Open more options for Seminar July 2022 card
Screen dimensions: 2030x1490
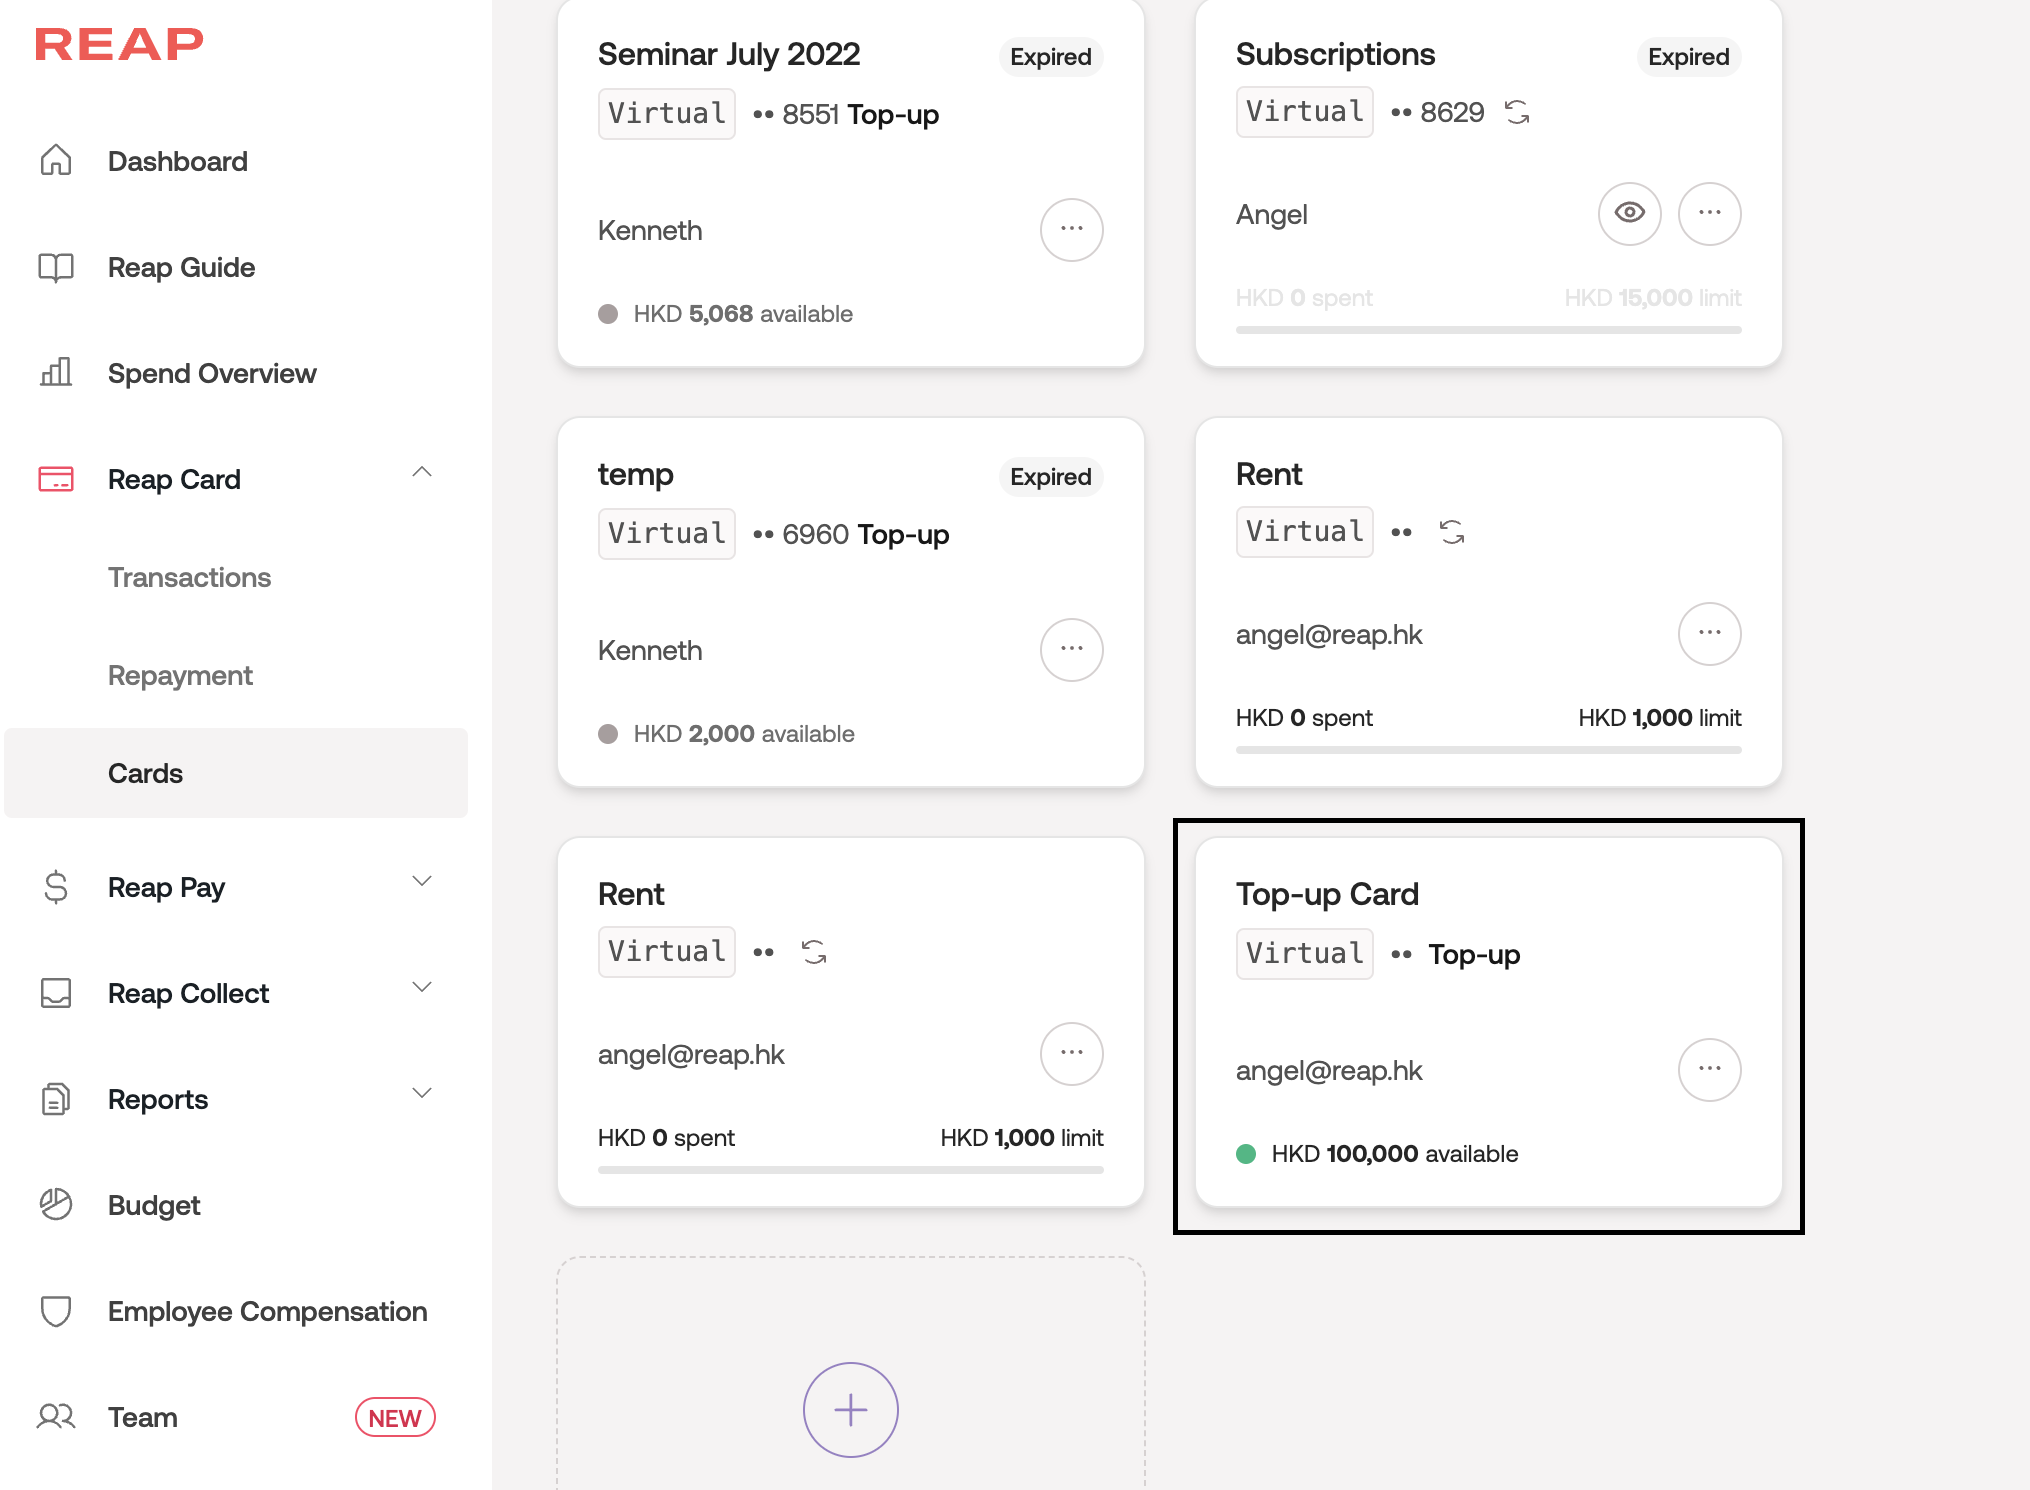click(1071, 230)
